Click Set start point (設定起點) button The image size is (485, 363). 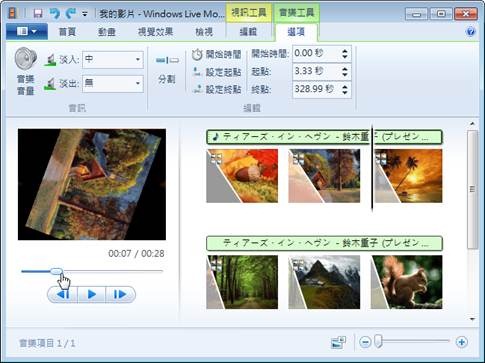(217, 72)
